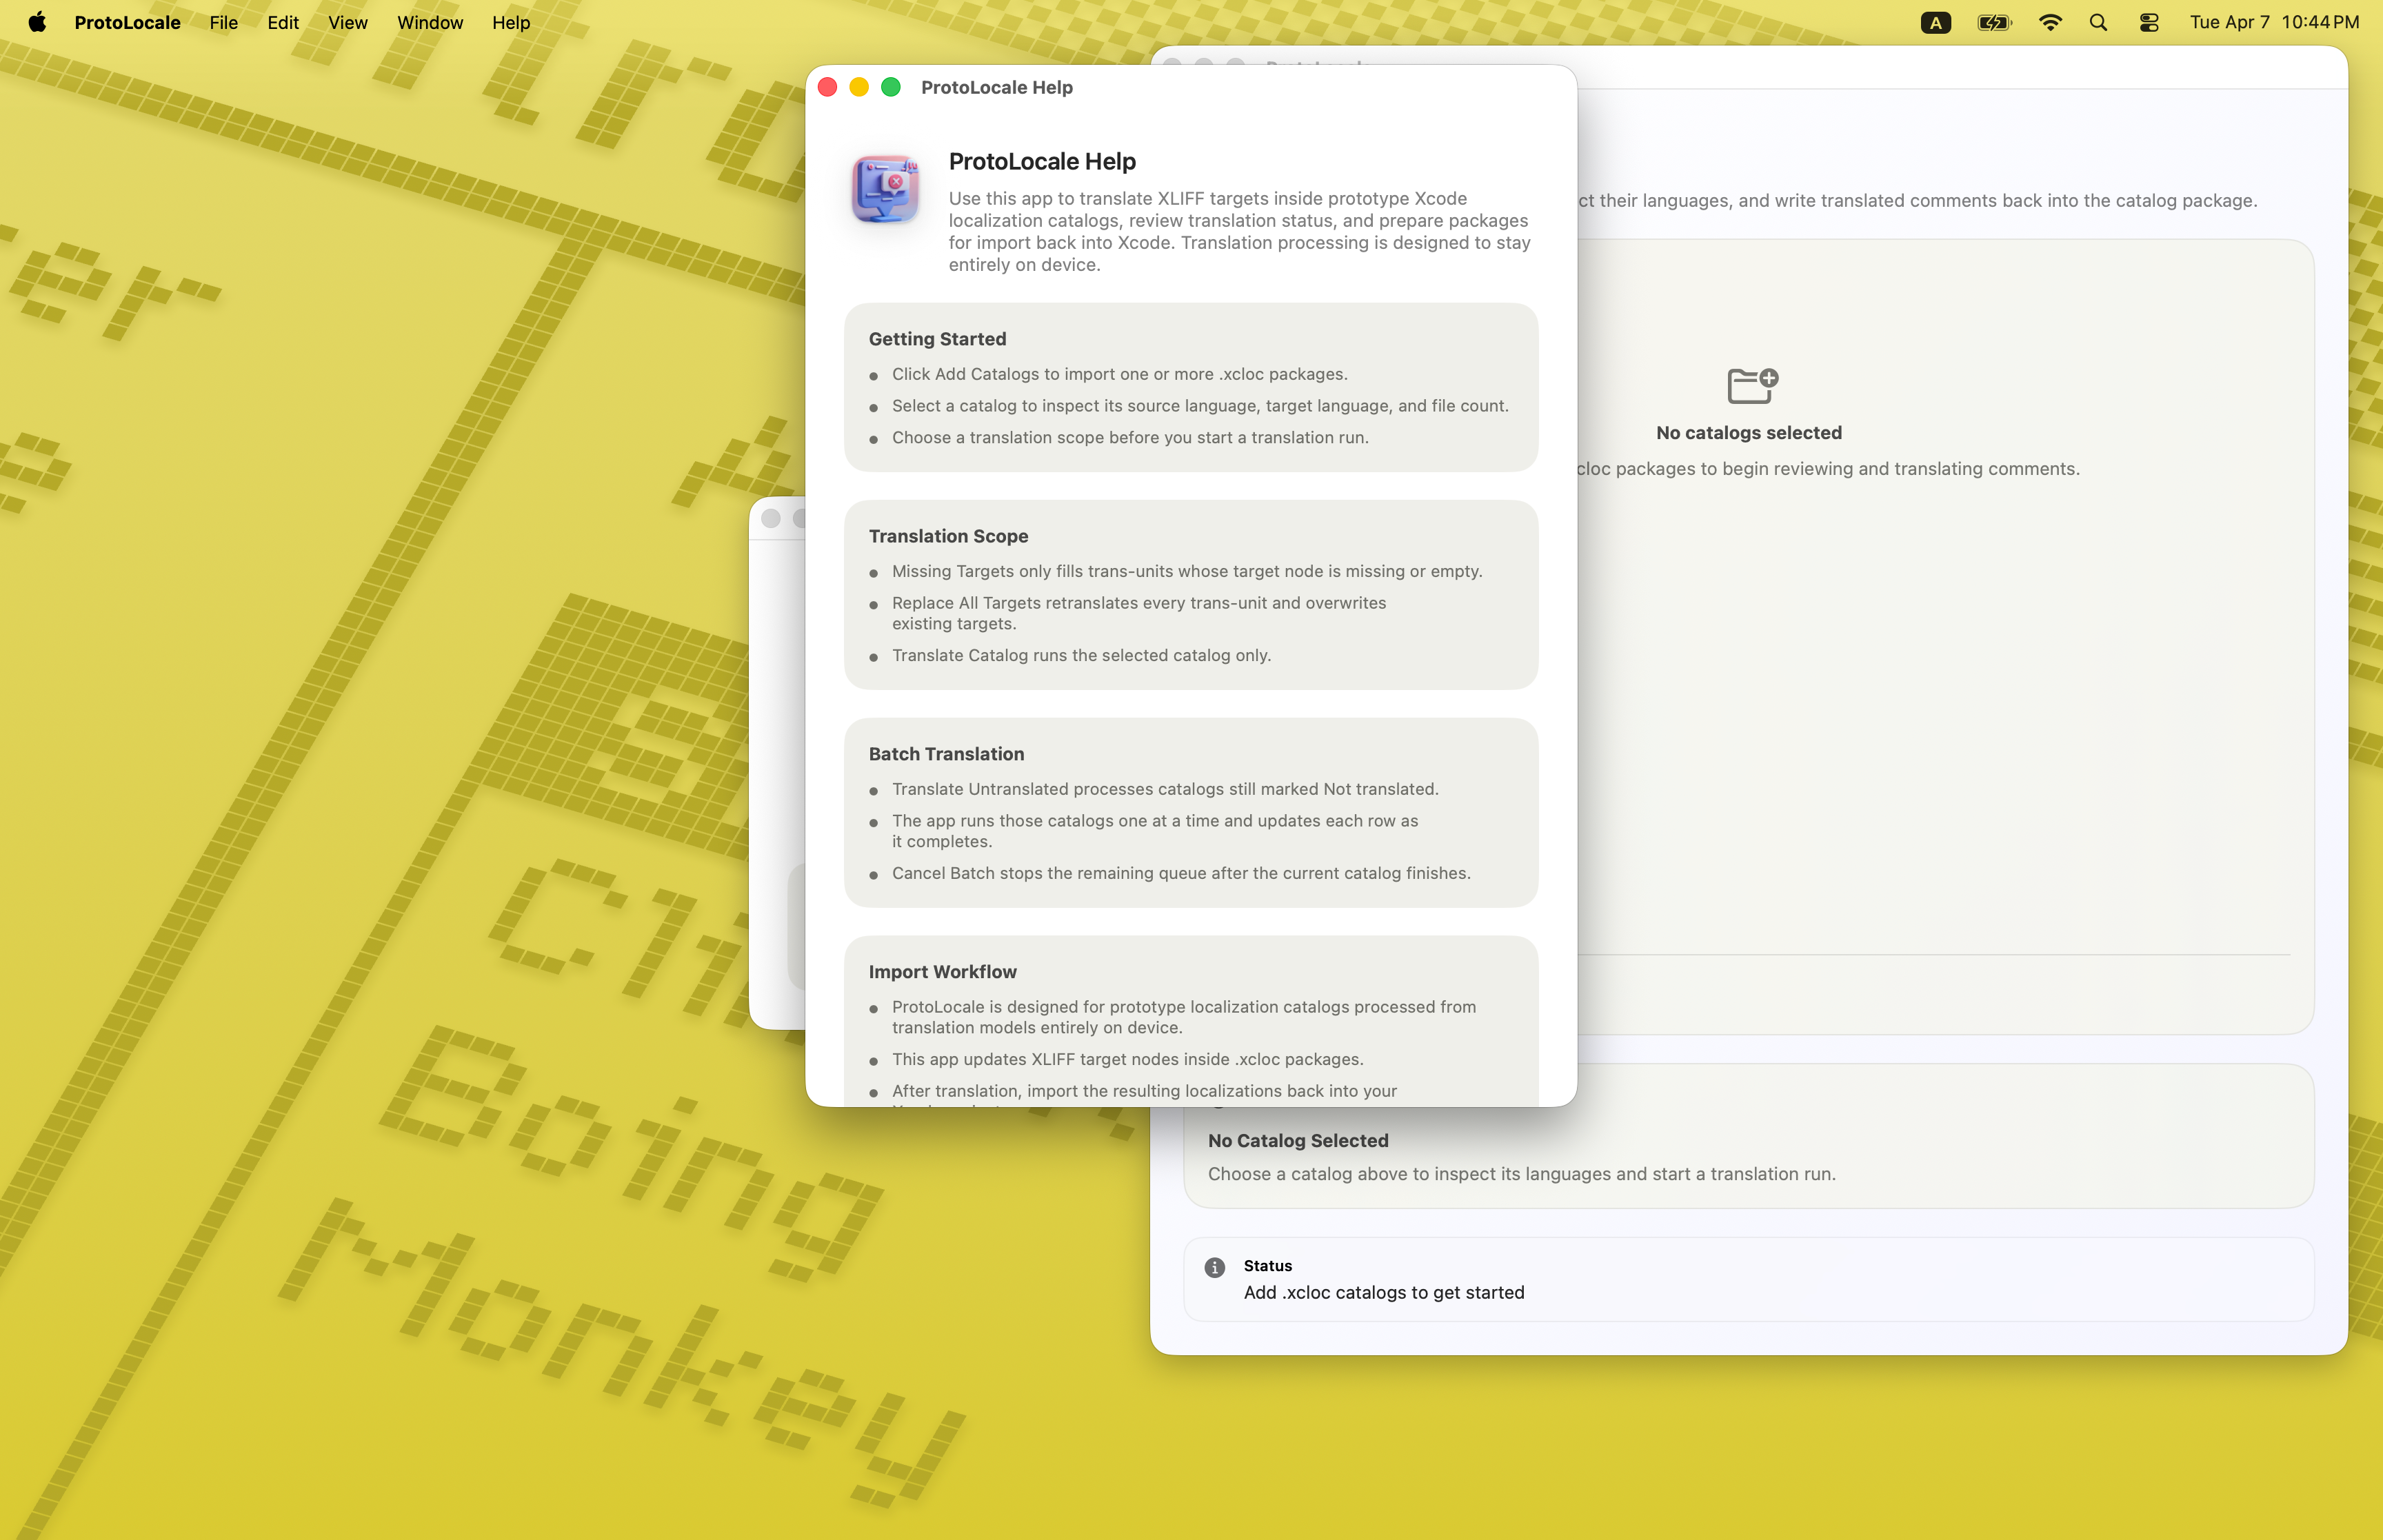This screenshot has height=1540, width=2383.
Task: Close the ProtoLocale Help window
Action: [x=827, y=87]
